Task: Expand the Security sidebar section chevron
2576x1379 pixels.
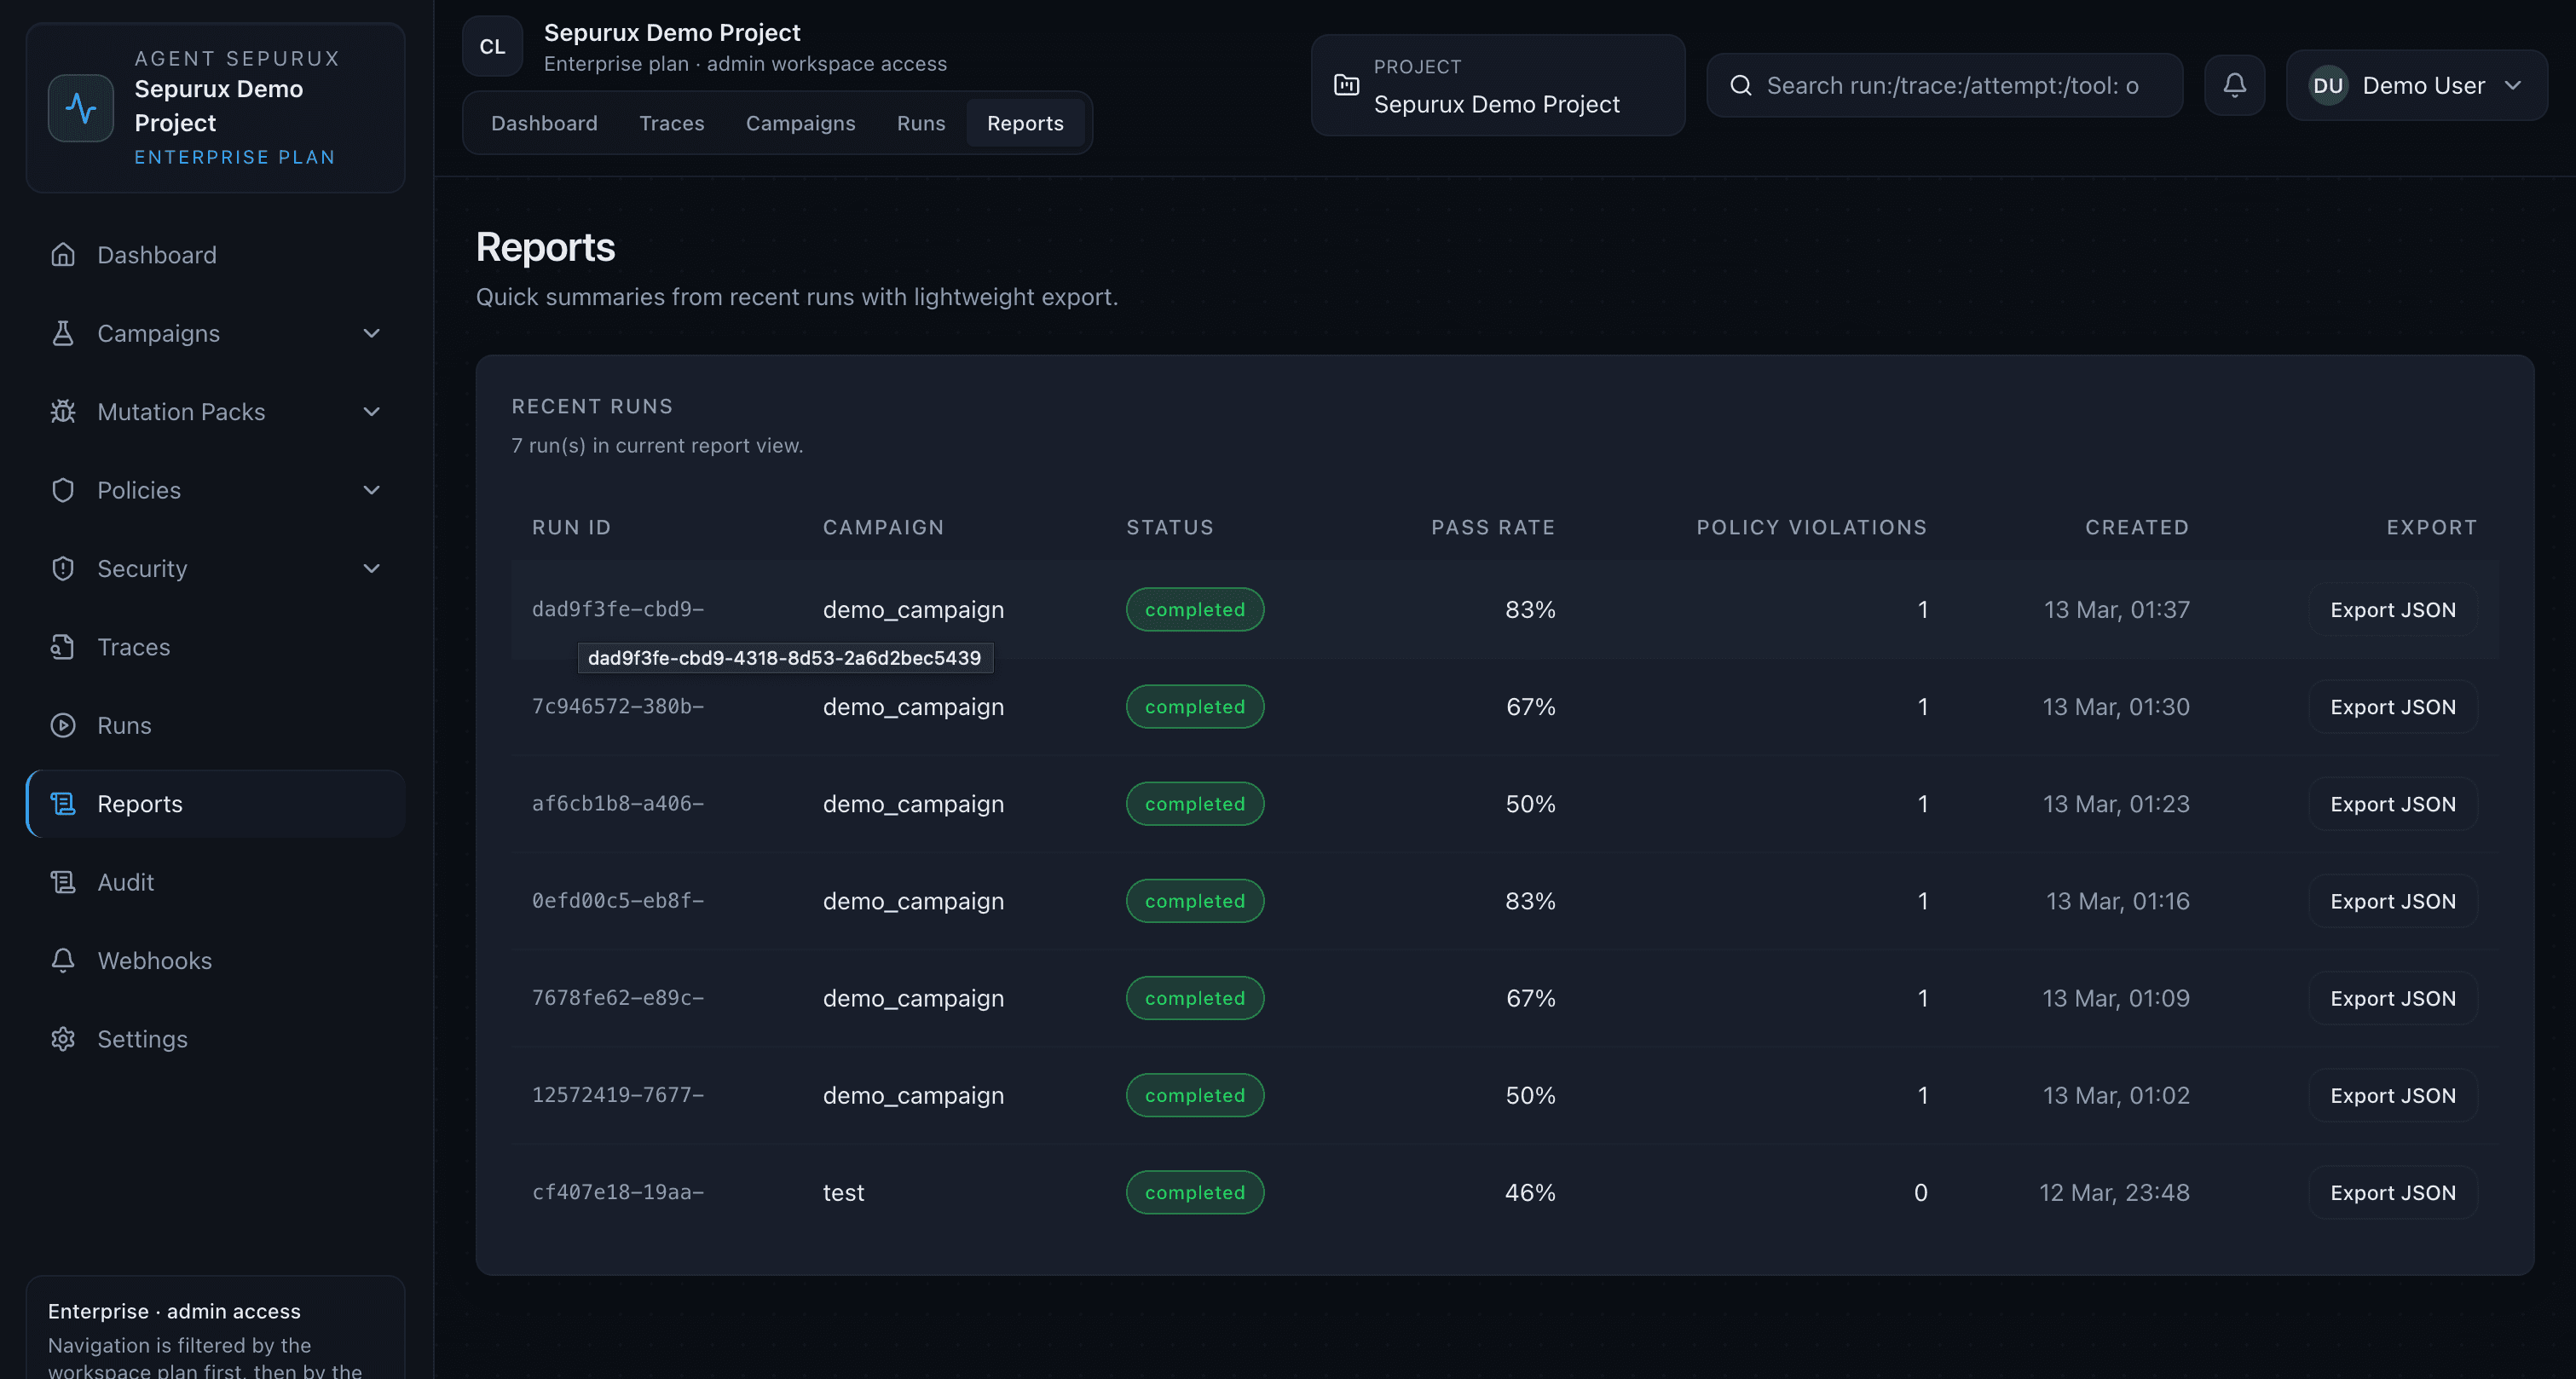Action: pyautogui.click(x=371, y=568)
